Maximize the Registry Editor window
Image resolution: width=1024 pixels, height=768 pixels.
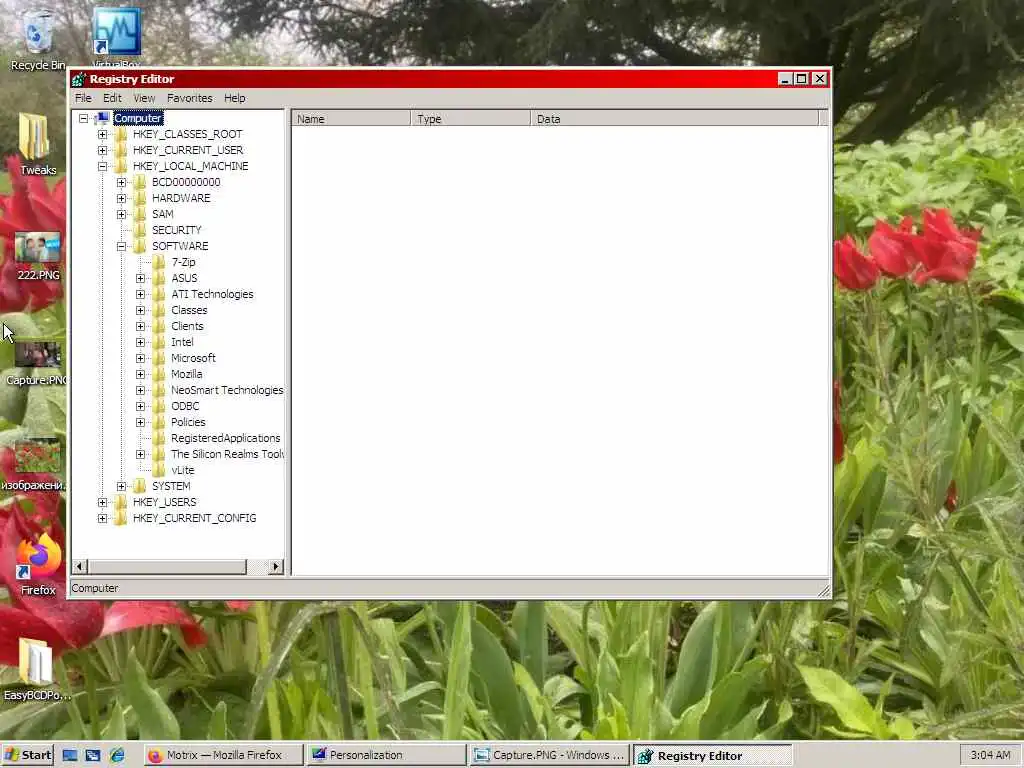802,79
